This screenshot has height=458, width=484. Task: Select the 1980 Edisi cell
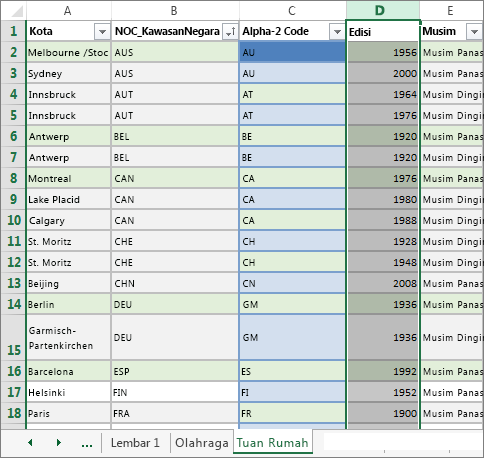[x=383, y=199]
